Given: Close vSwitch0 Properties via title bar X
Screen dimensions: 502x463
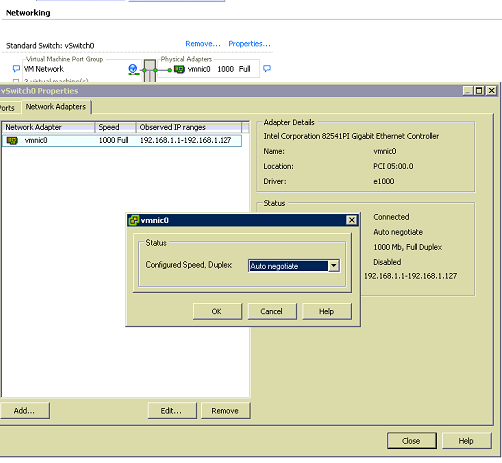Looking at the screenshot, I should (x=491, y=91).
